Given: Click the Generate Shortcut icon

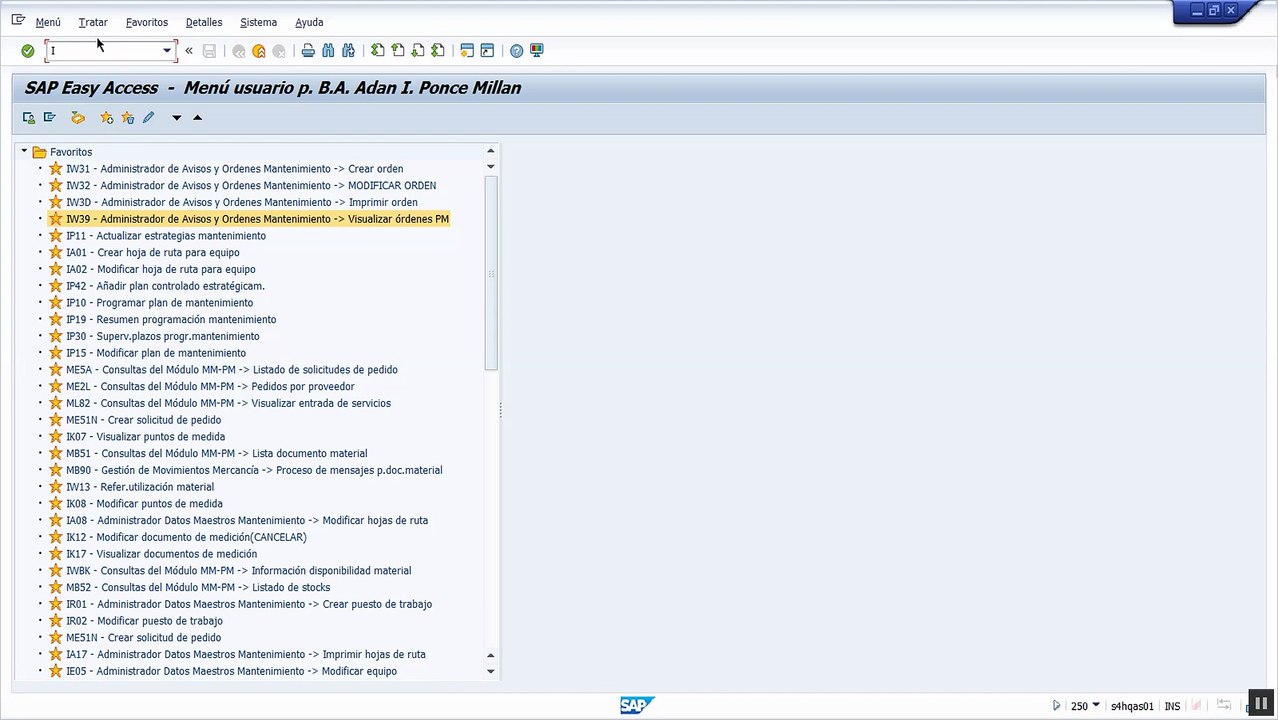Looking at the screenshot, I should point(487,51).
